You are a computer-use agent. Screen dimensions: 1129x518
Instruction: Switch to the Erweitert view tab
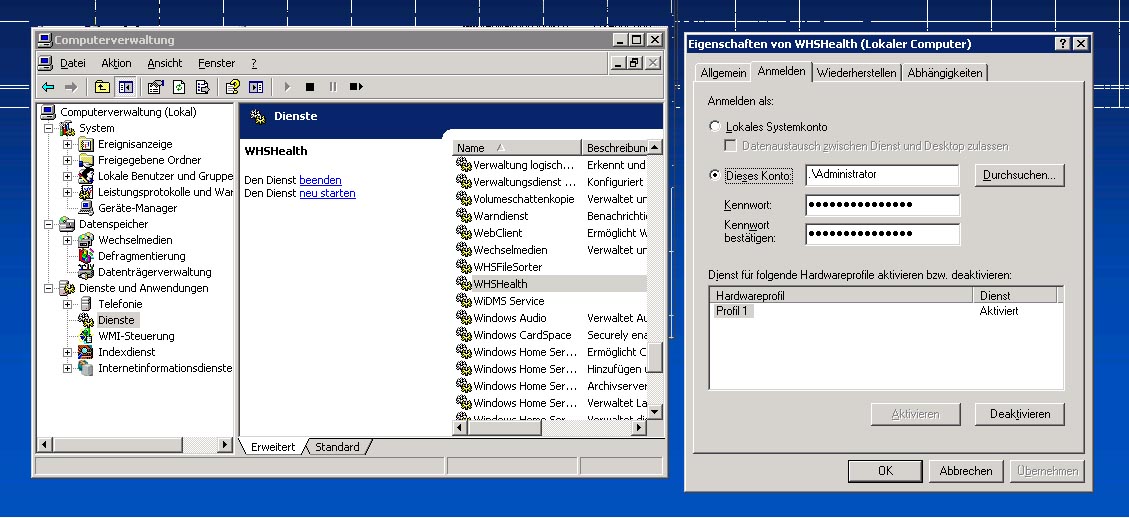273,447
